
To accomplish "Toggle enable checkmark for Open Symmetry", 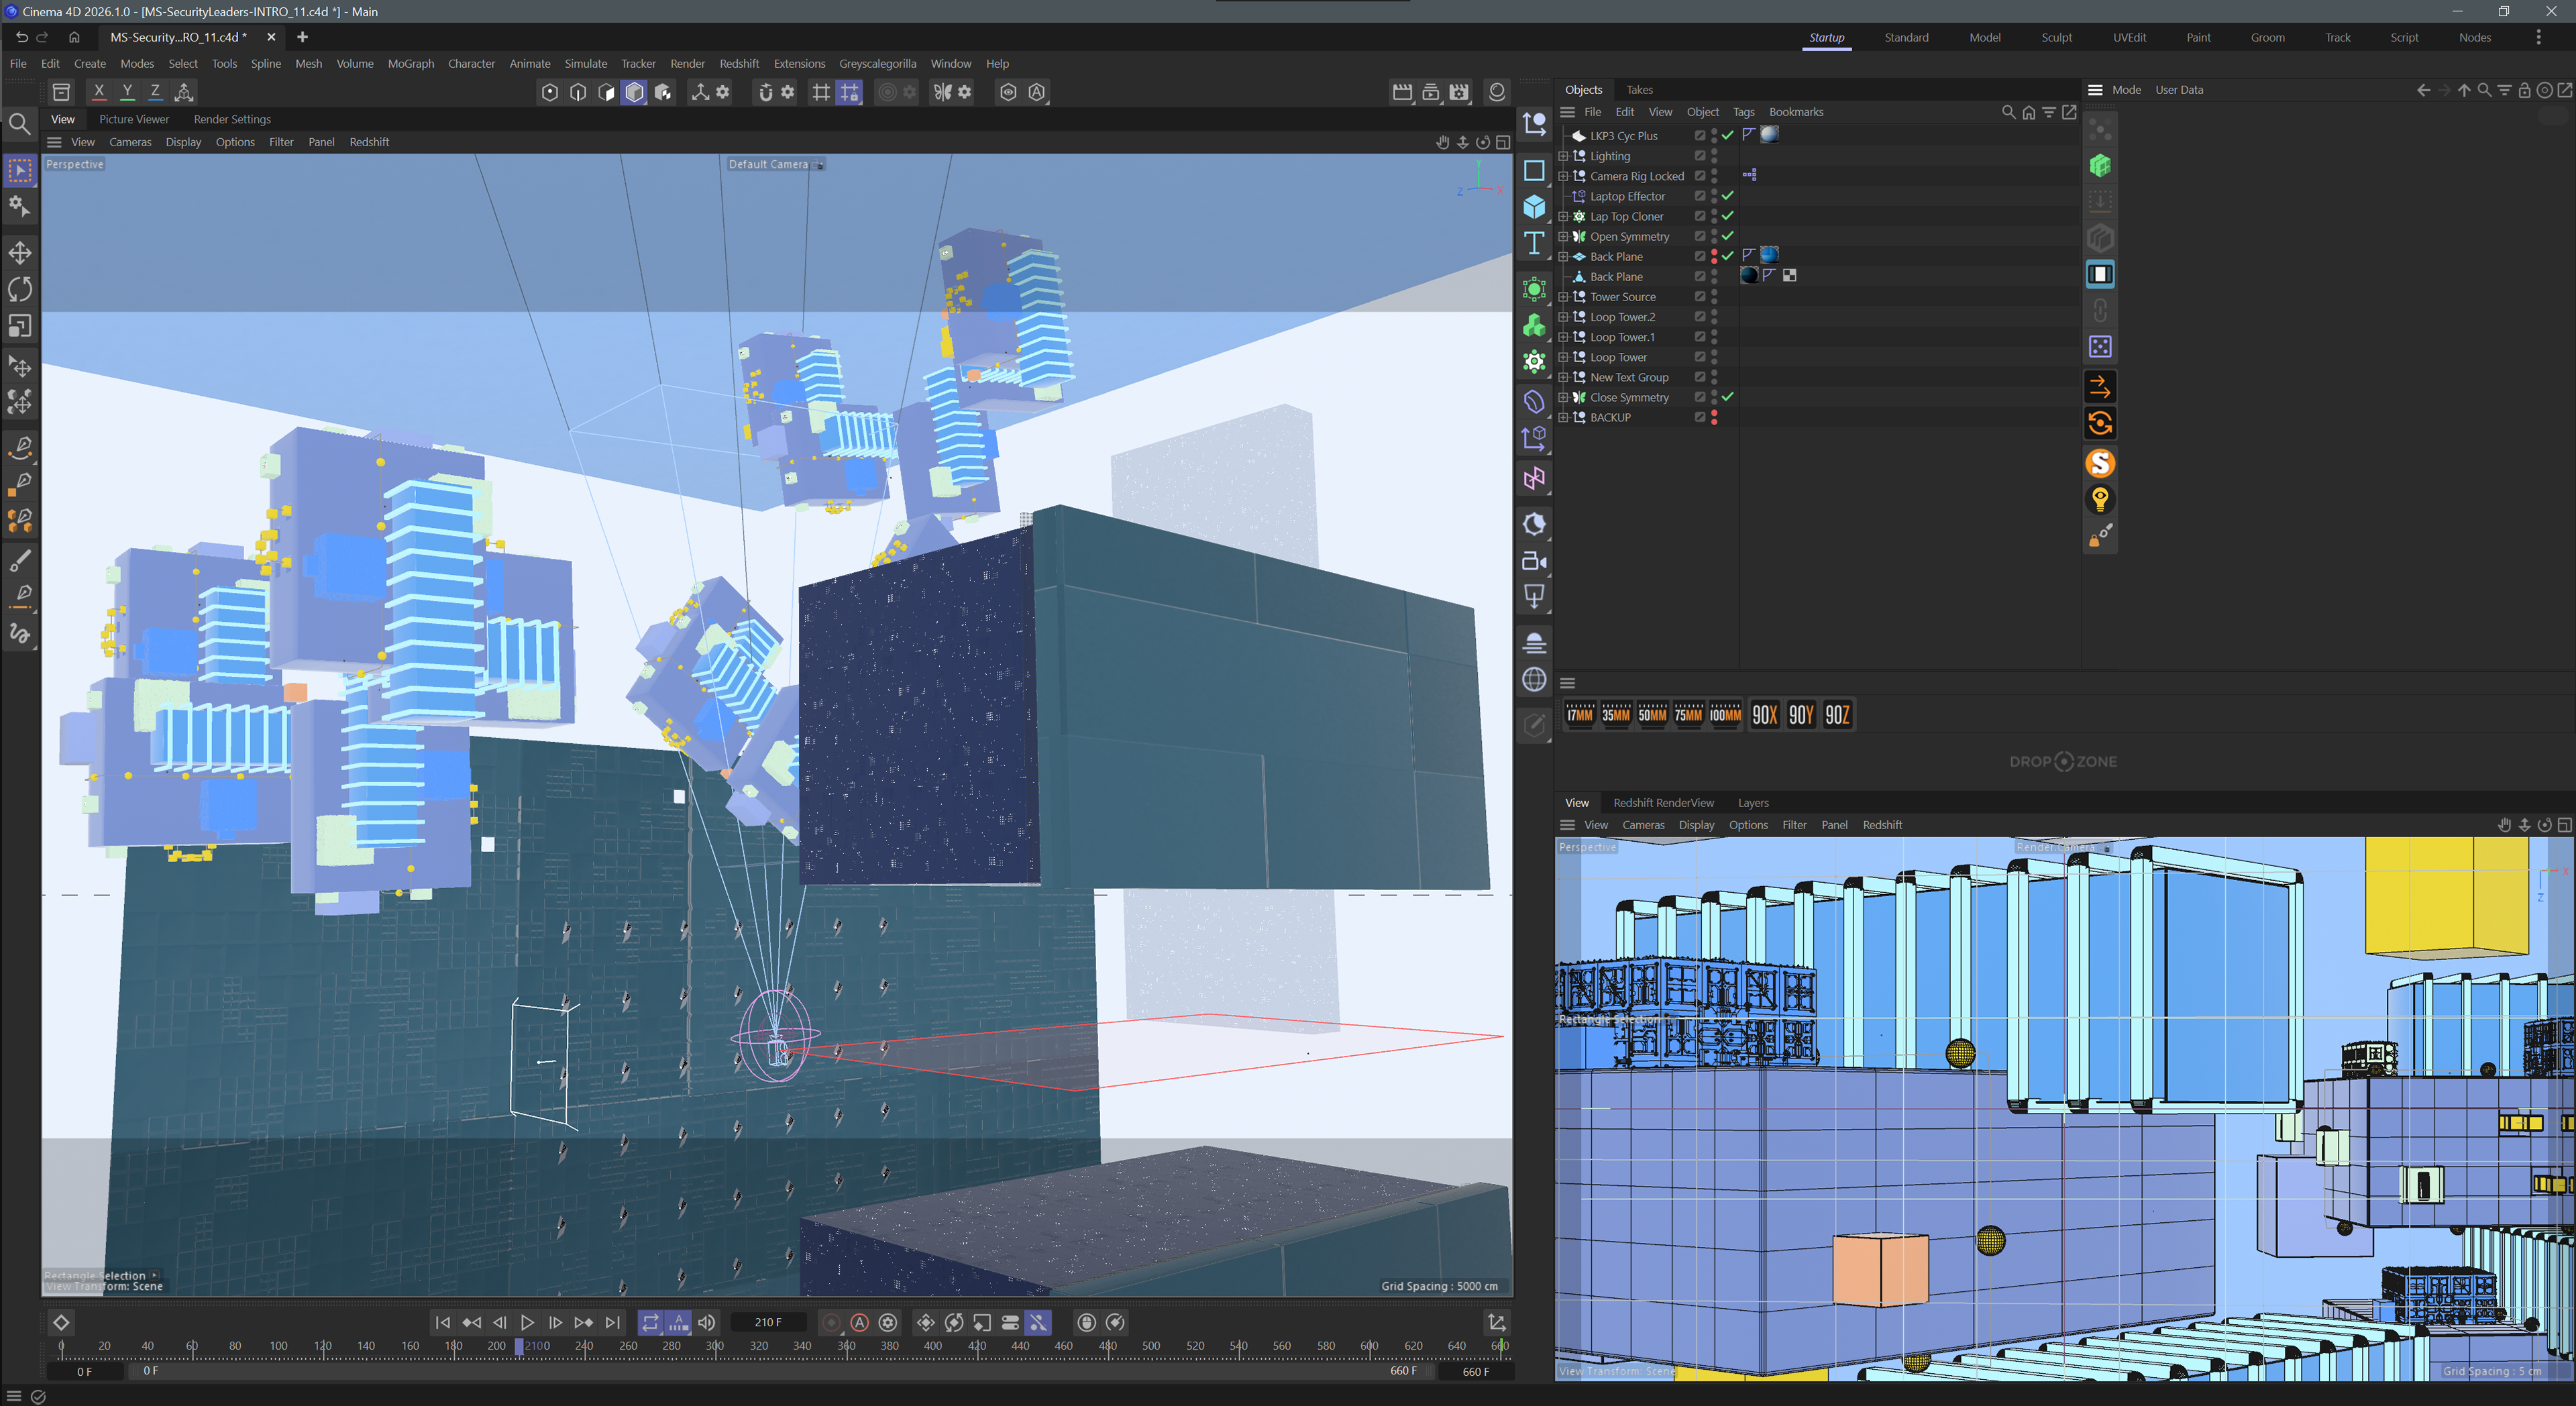I will tap(1728, 236).
